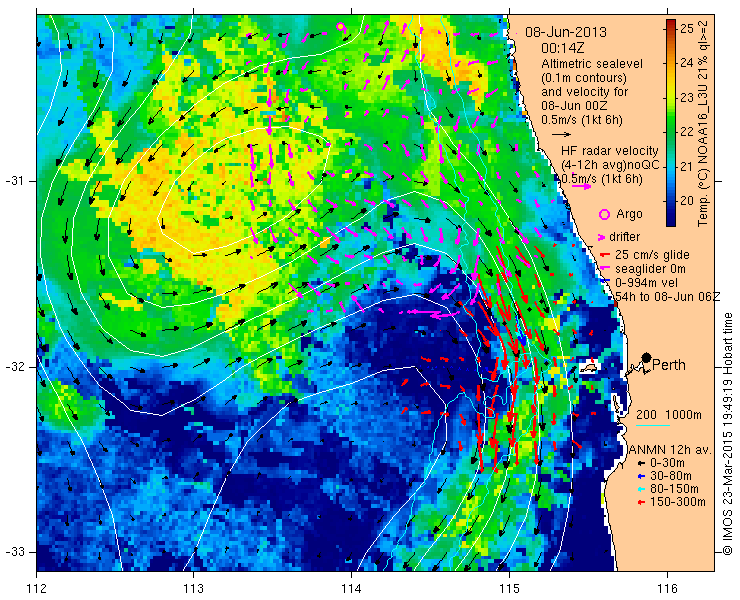
Task: Click the 200 1000m isobath label
Action: pyautogui.click(x=669, y=415)
